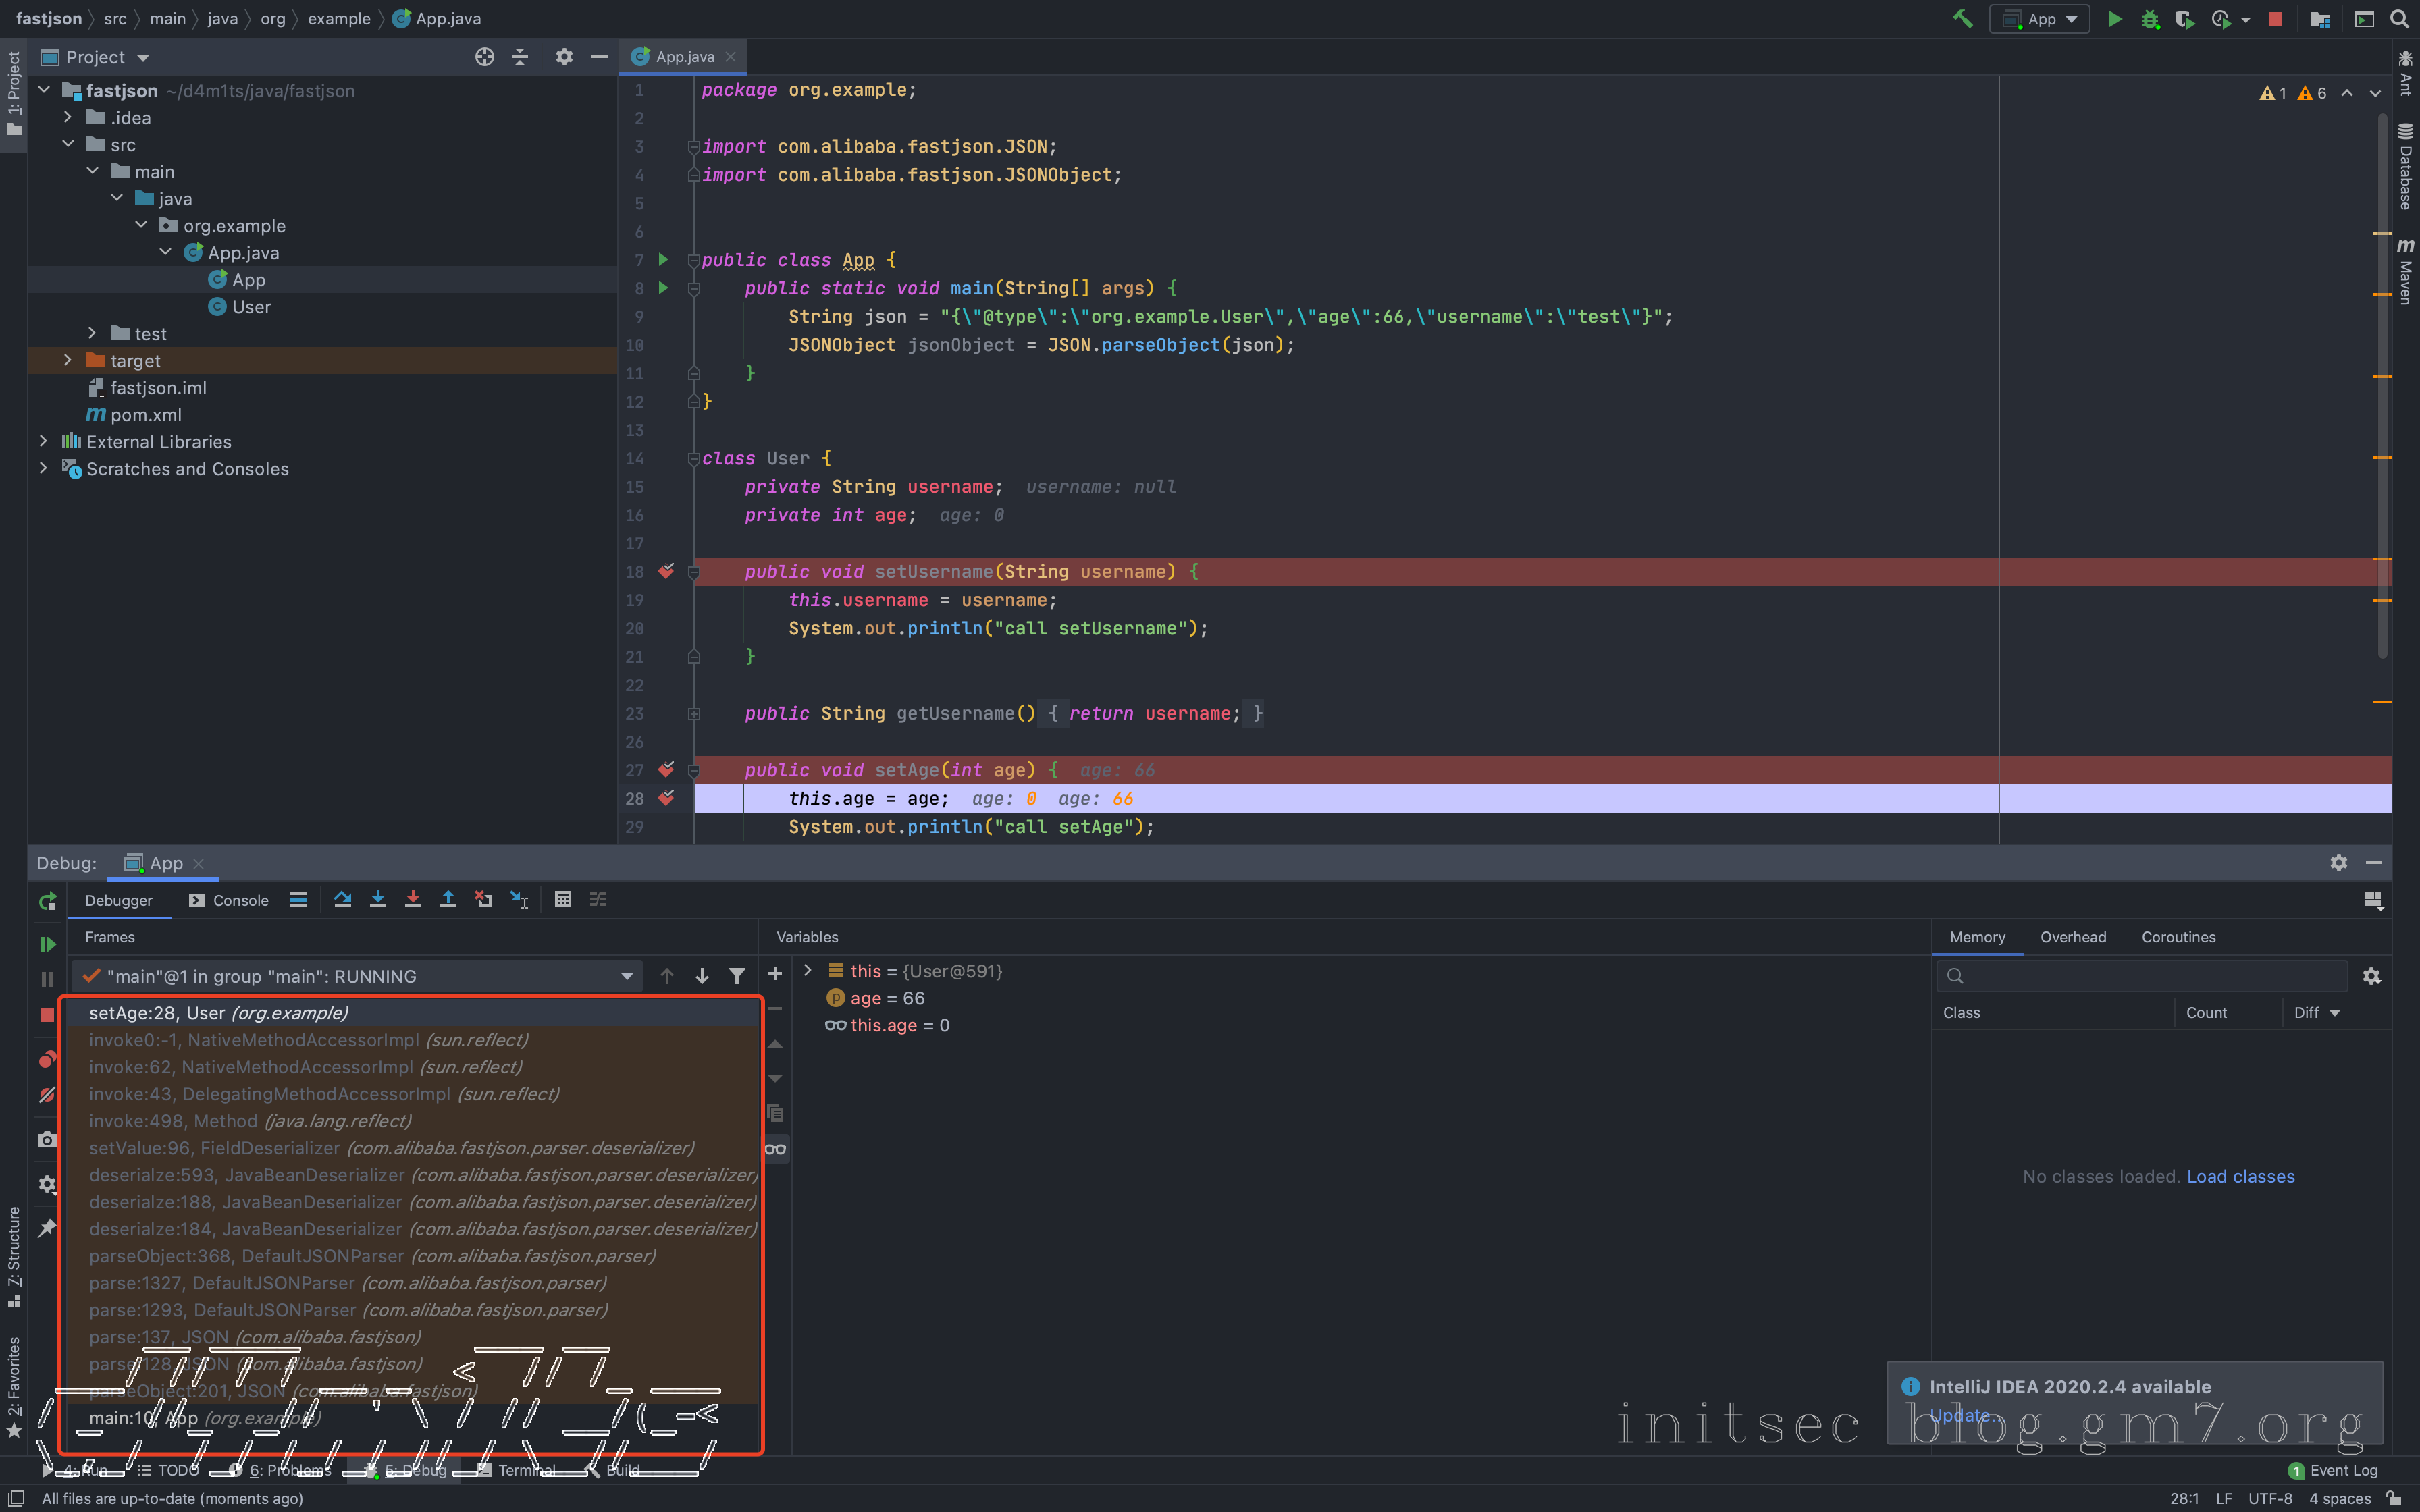2420x1512 pixels.
Task: Toggle breakpoint at line 28
Action: click(x=666, y=798)
